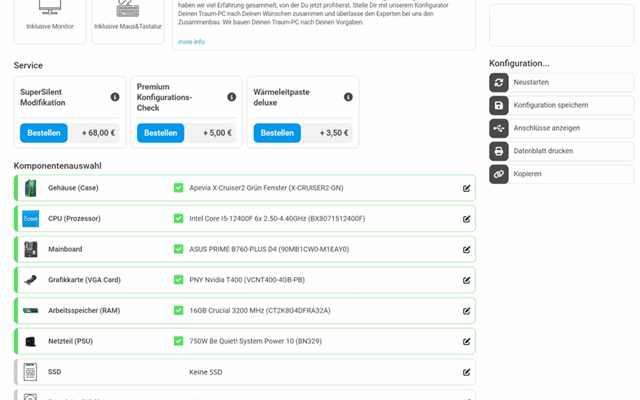Click the Kopieren label
Screen dimensions: 640x400
coord(527,173)
